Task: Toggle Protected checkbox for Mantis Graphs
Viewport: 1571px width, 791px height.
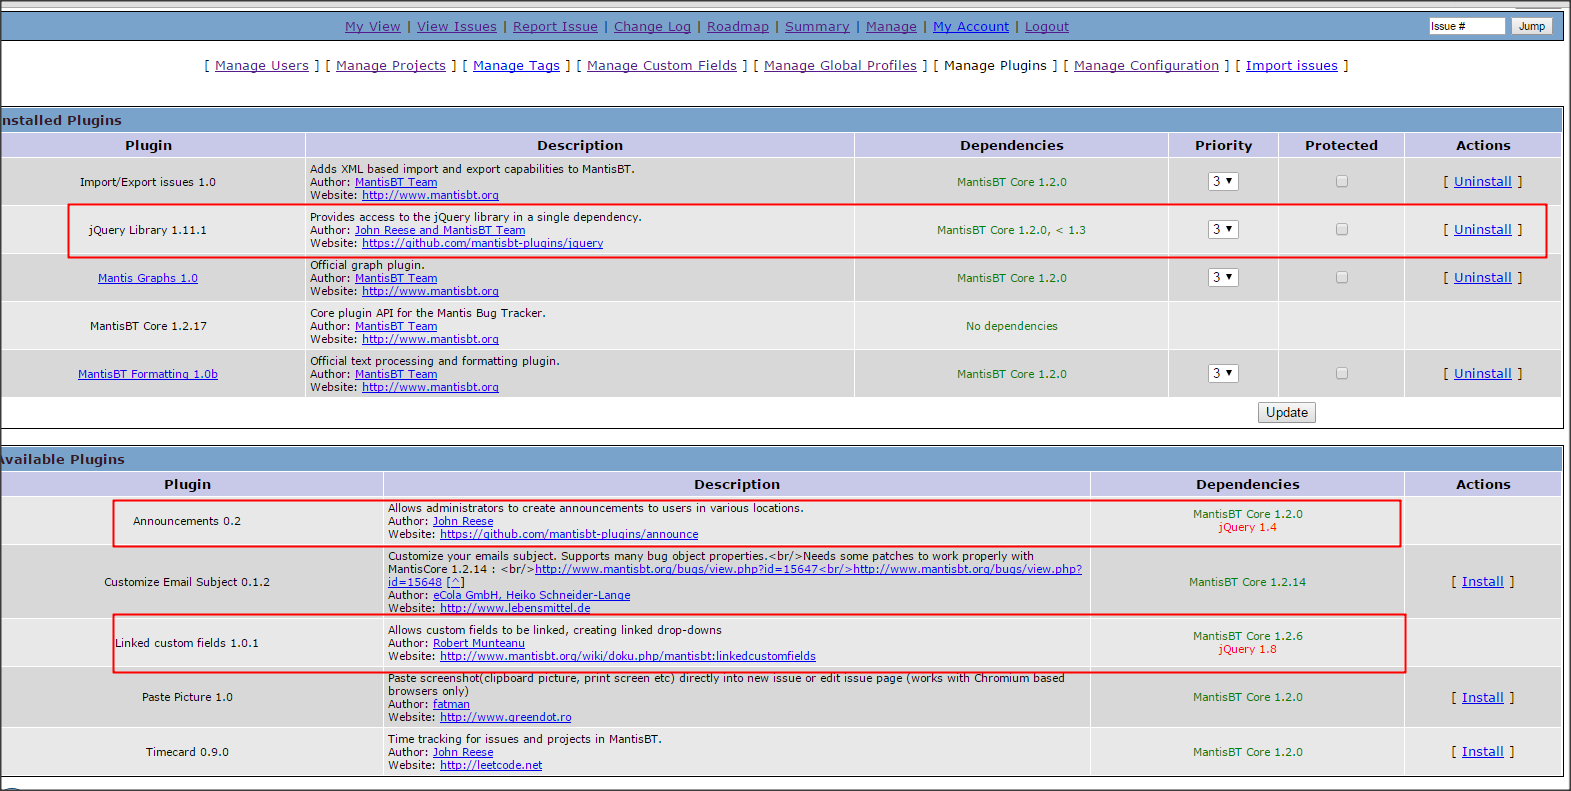Action: tap(1342, 278)
